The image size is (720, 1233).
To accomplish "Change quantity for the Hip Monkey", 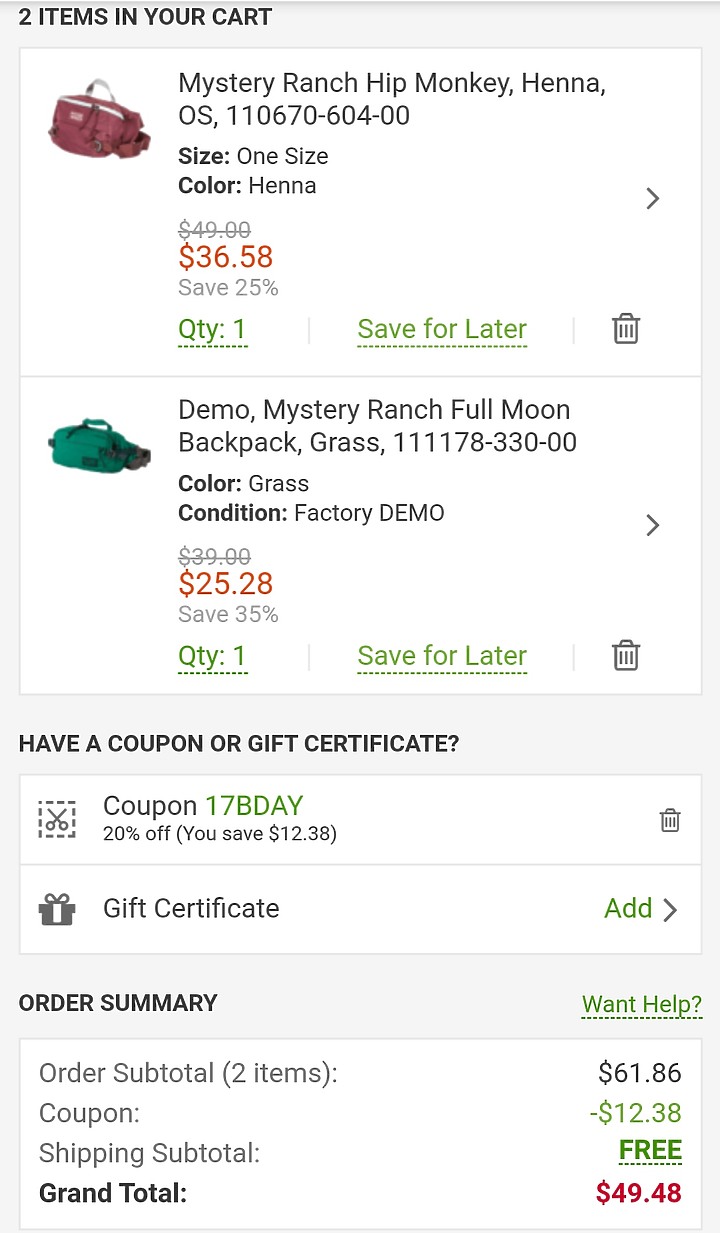I will click(212, 329).
